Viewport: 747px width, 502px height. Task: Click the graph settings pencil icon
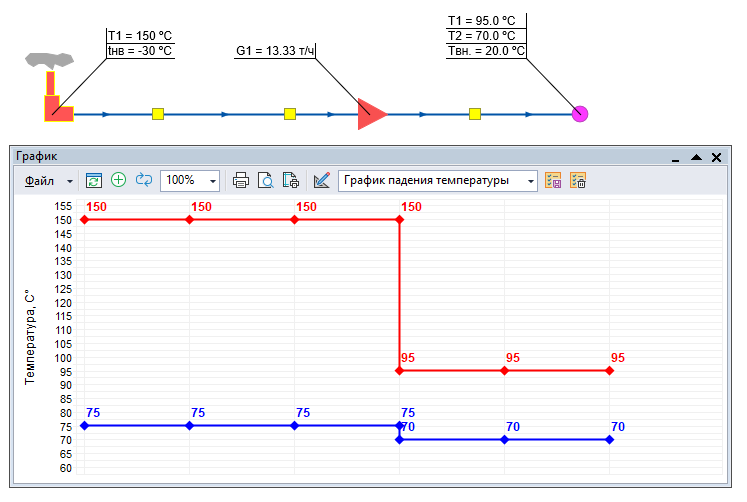click(321, 180)
